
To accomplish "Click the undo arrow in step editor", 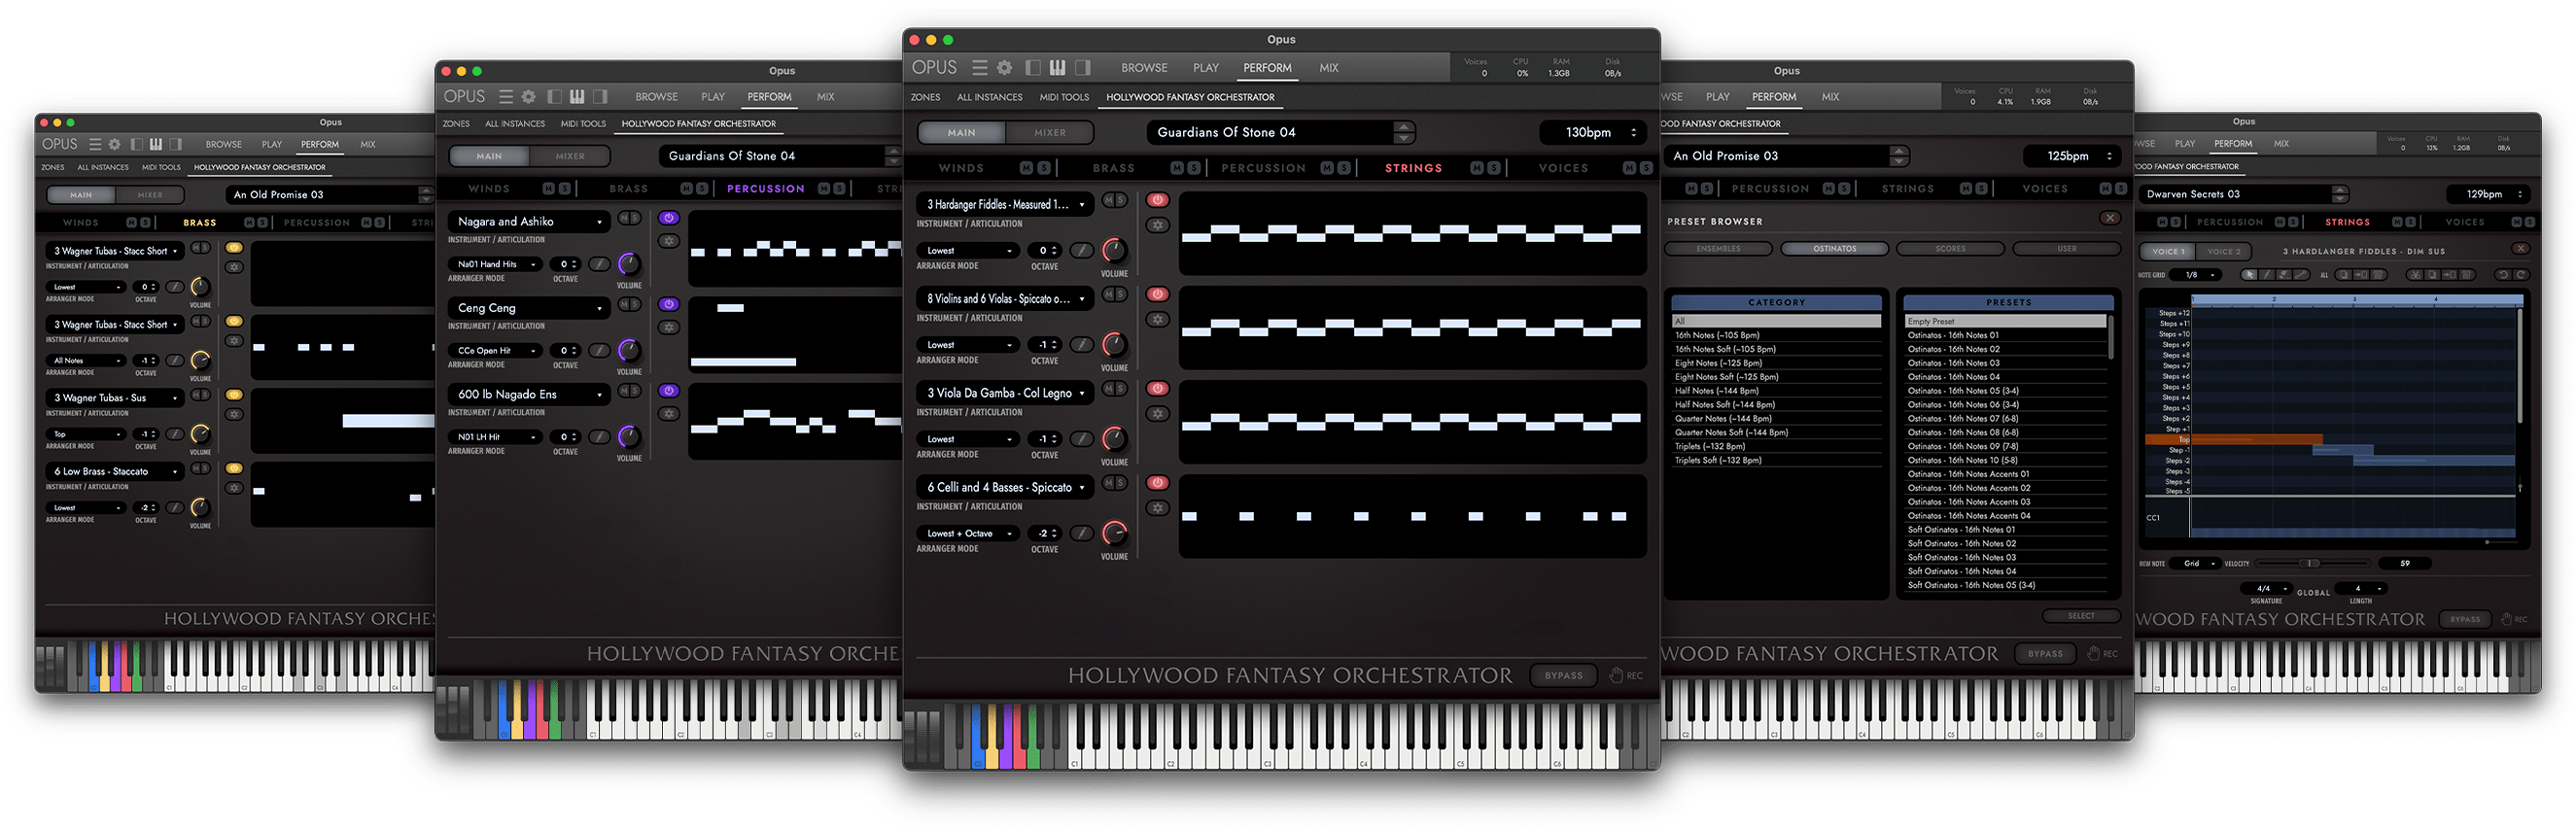I will (2503, 275).
